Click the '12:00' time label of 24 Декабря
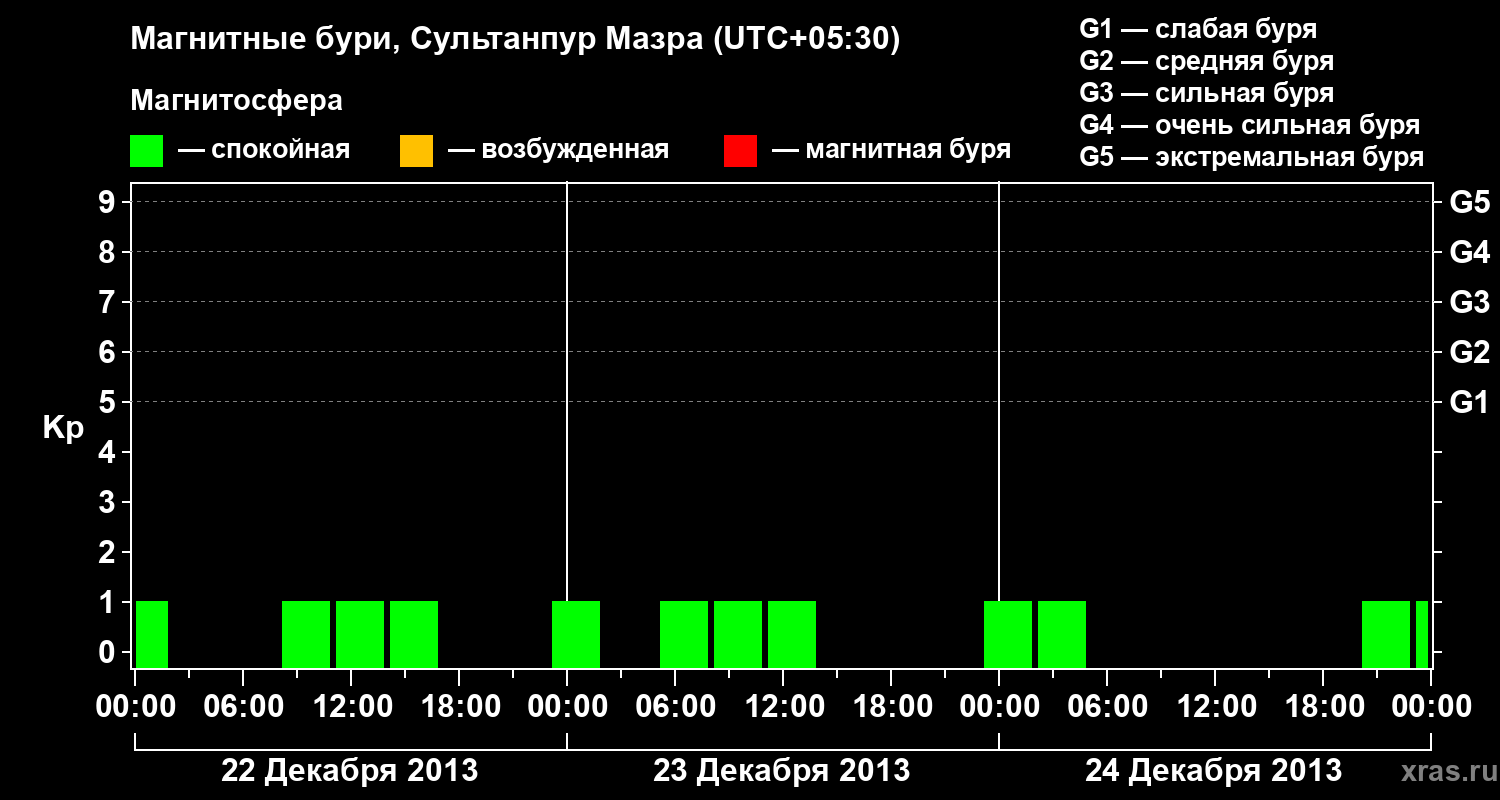The height and width of the screenshot is (800, 1500). coord(1215,707)
